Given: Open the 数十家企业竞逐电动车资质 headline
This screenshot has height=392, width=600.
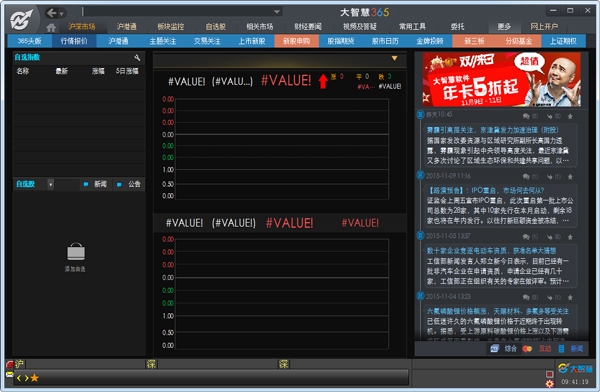Looking at the screenshot, I should [491, 251].
